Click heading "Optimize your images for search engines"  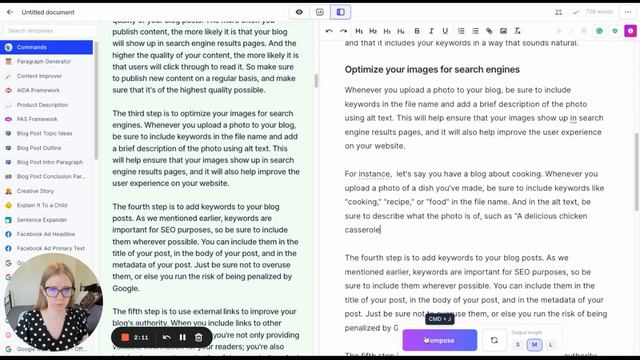[x=432, y=69]
